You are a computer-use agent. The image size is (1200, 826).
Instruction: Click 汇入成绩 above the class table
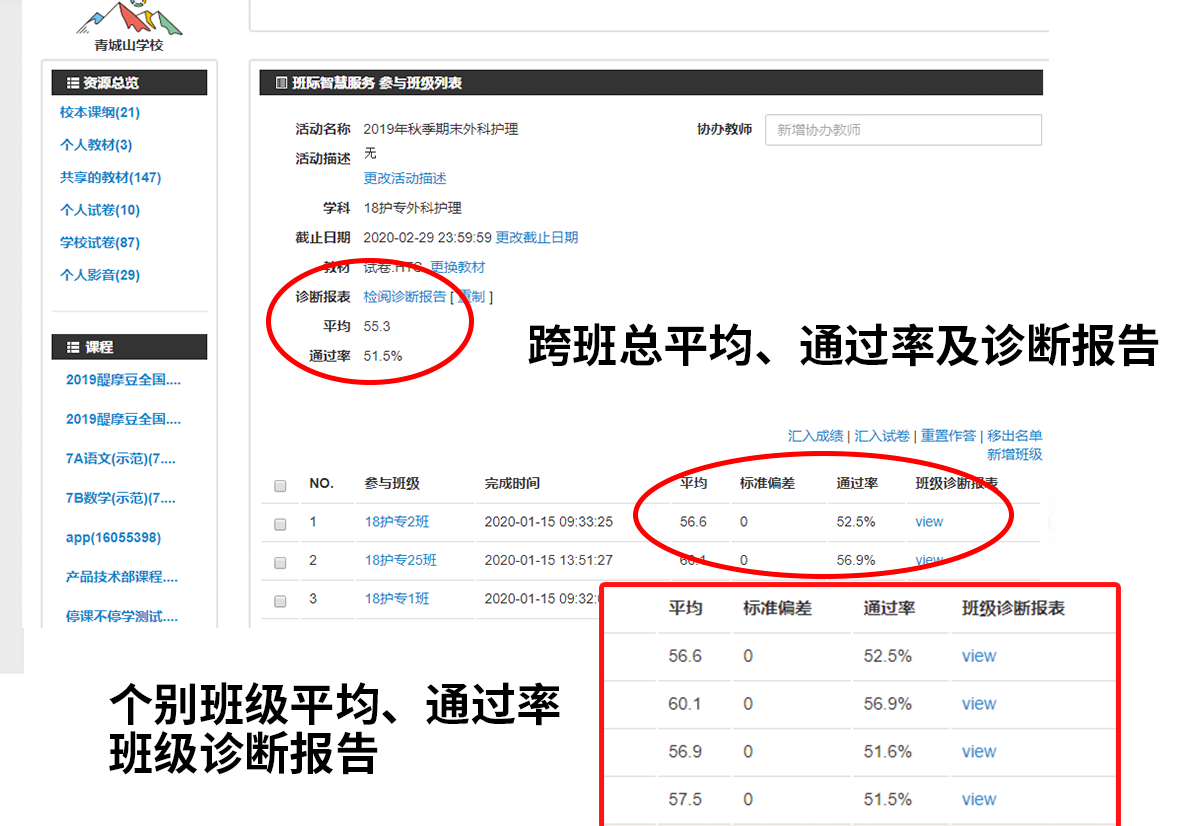click(815, 436)
